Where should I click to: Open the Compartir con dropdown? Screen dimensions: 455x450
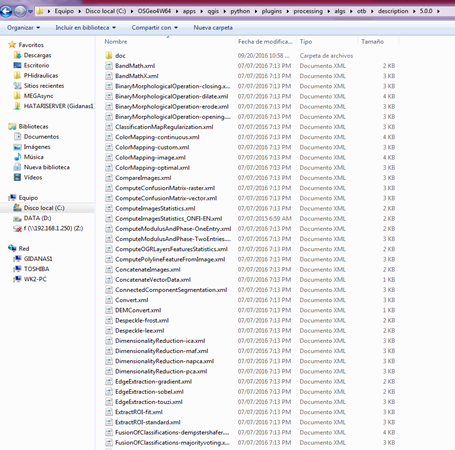(x=155, y=27)
